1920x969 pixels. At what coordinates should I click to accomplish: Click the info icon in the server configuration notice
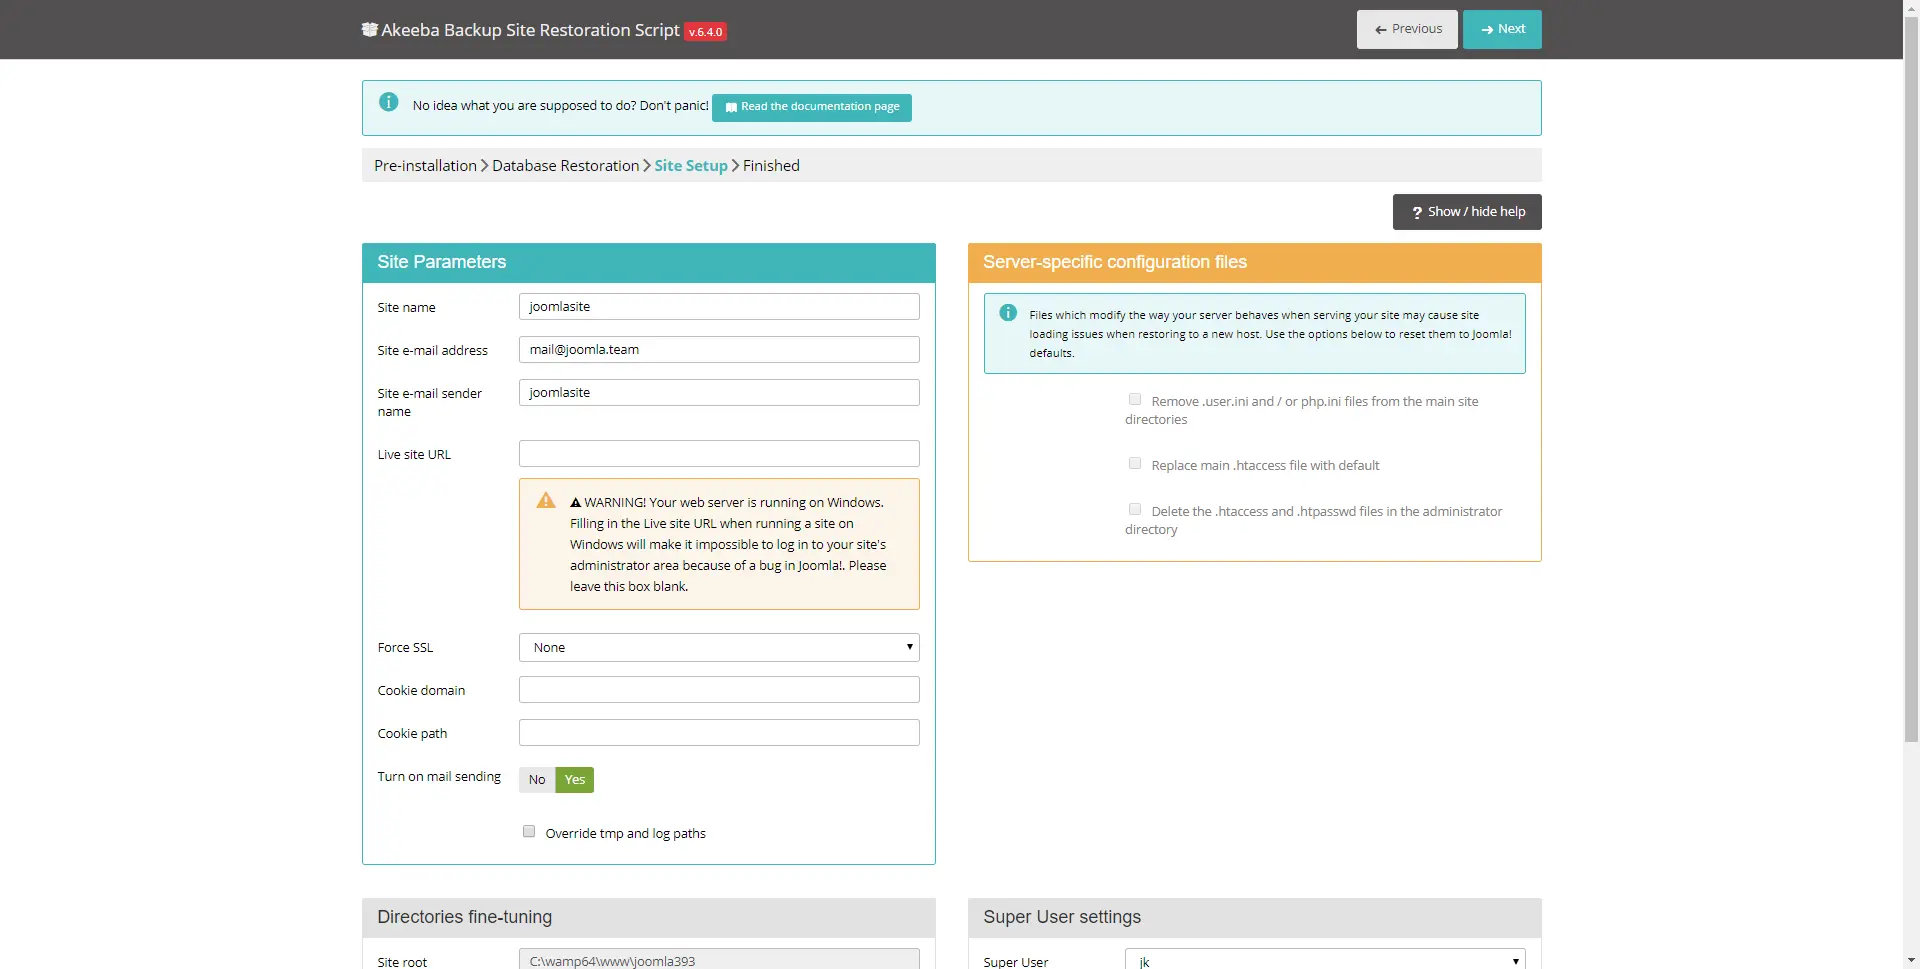pos(1008,313)
